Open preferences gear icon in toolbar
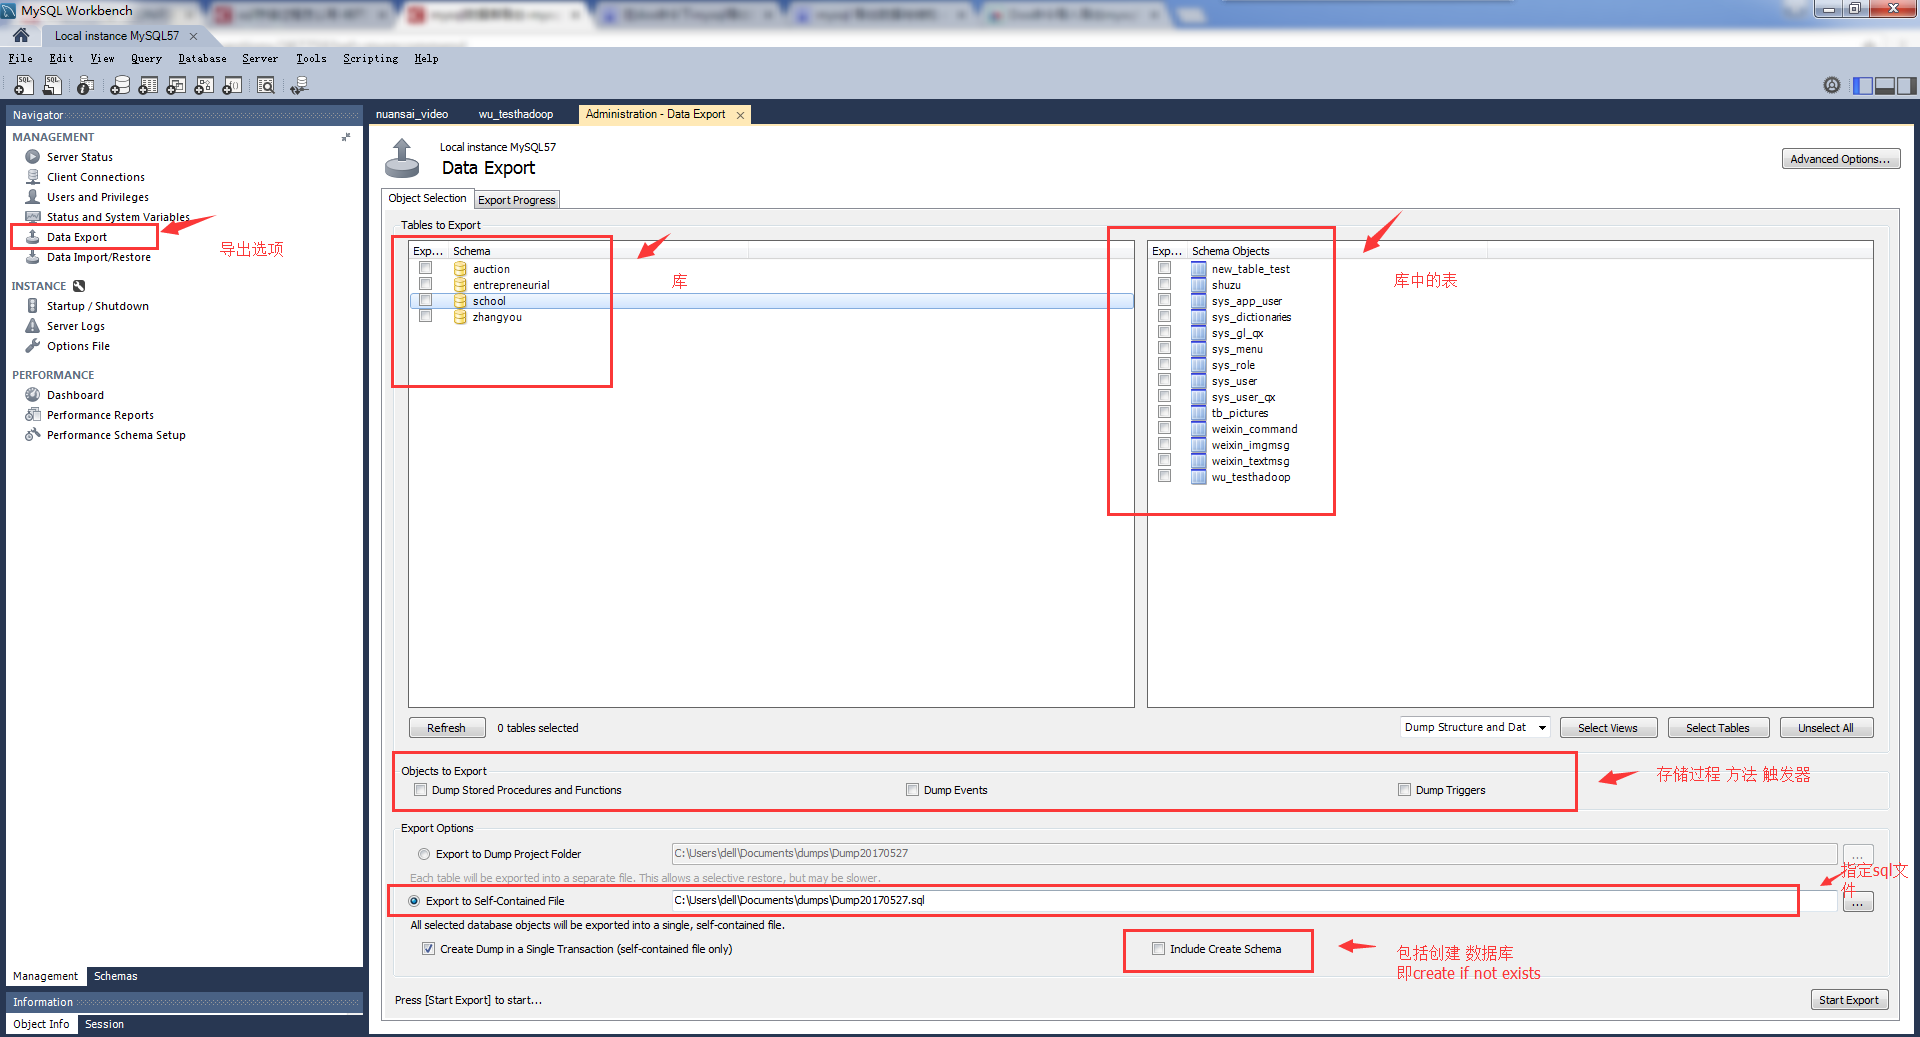This screenshot has height=1037, width=1920. point(1832,86)
